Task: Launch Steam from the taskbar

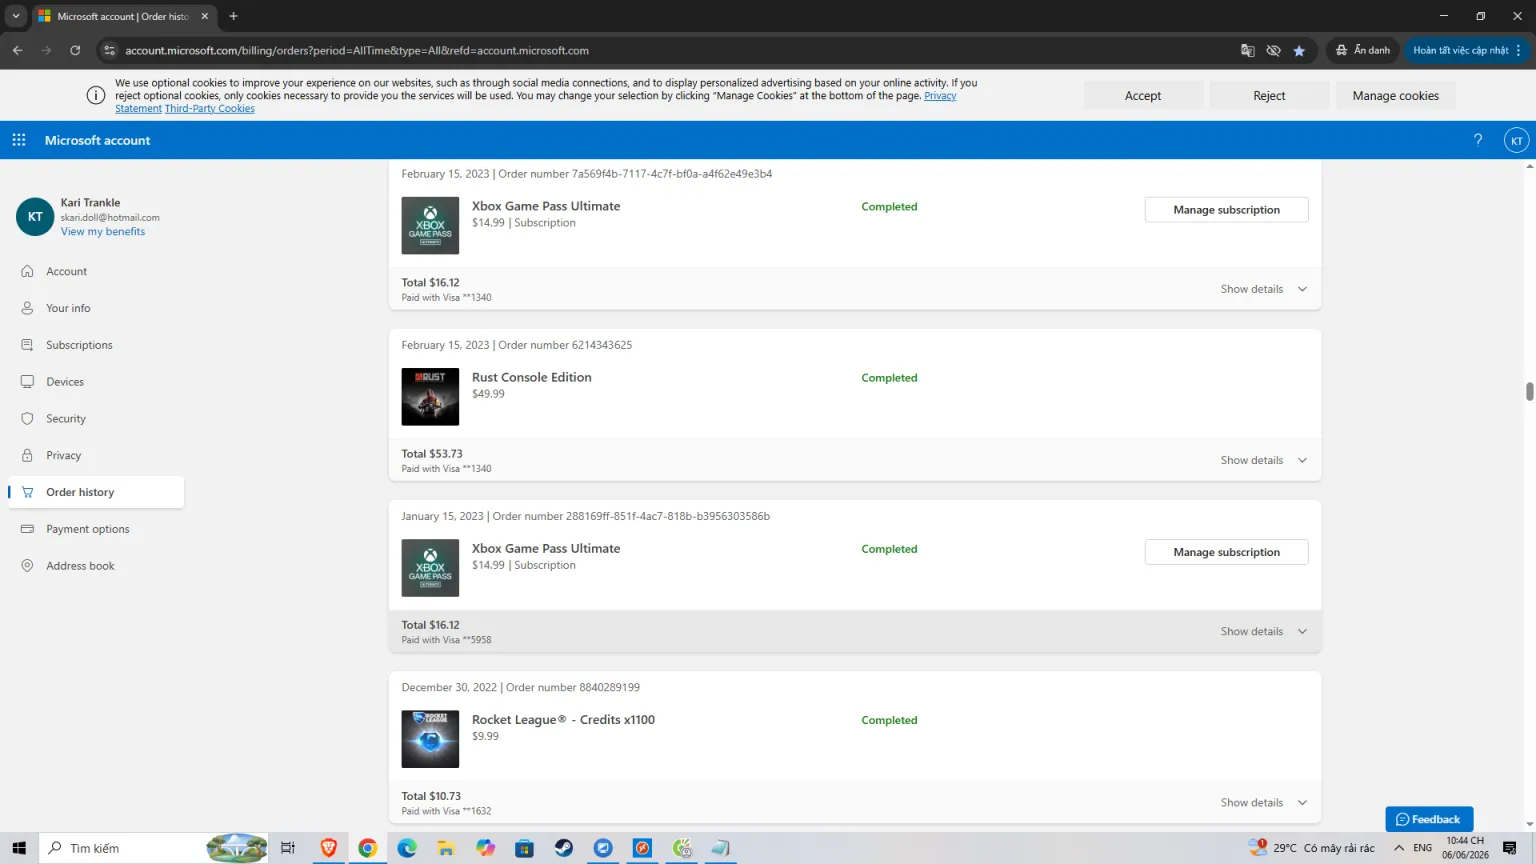Action: tap(564, 848)
